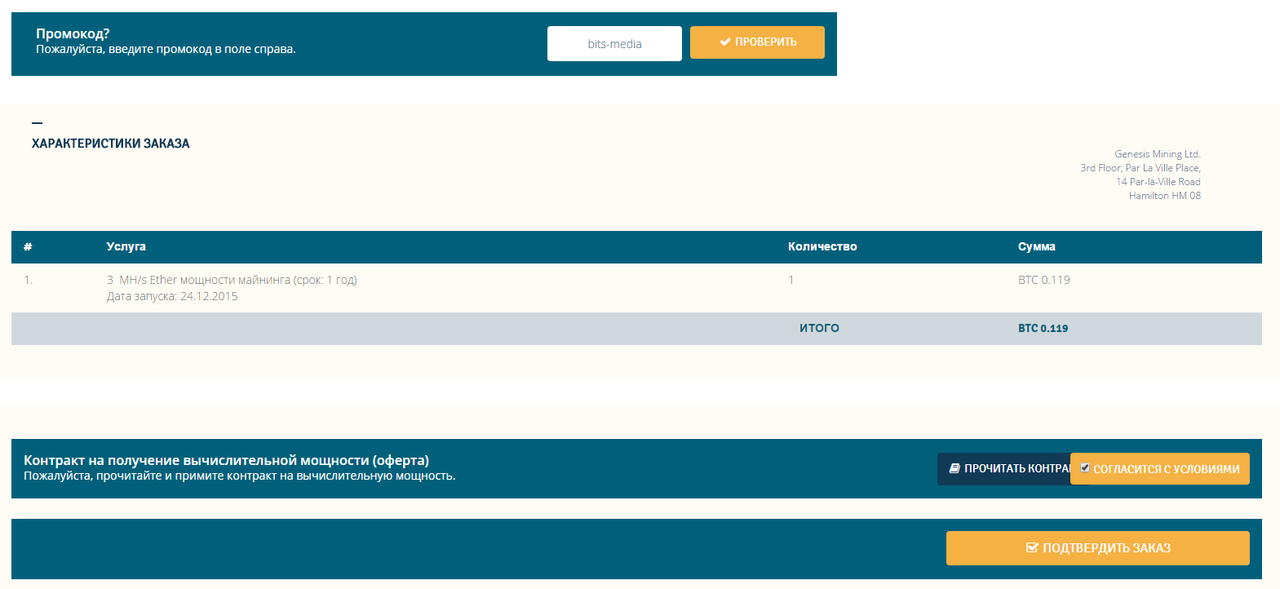The height and width of the screenshot is (589, 1280).
Task: Verify promo code with the Проверить button
Action: [x=757, y=42]
